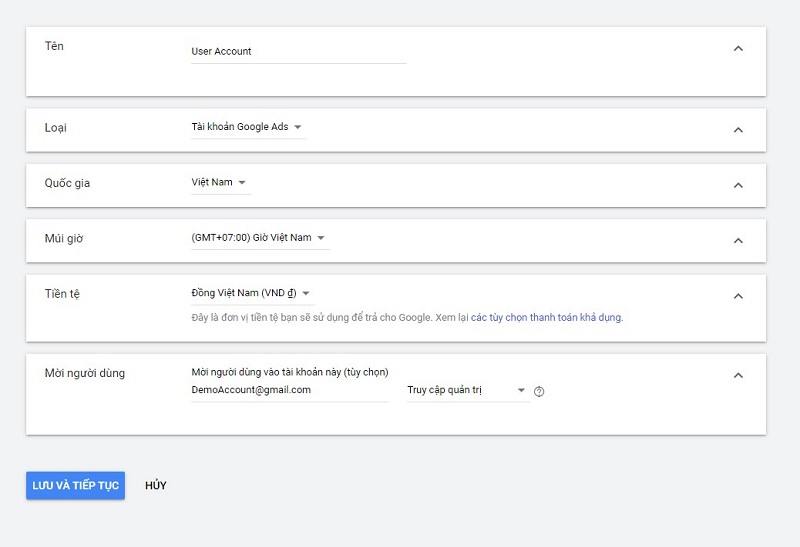Collapse the Tiền tệ section chevron
The image size is (800, 547).
738,296
